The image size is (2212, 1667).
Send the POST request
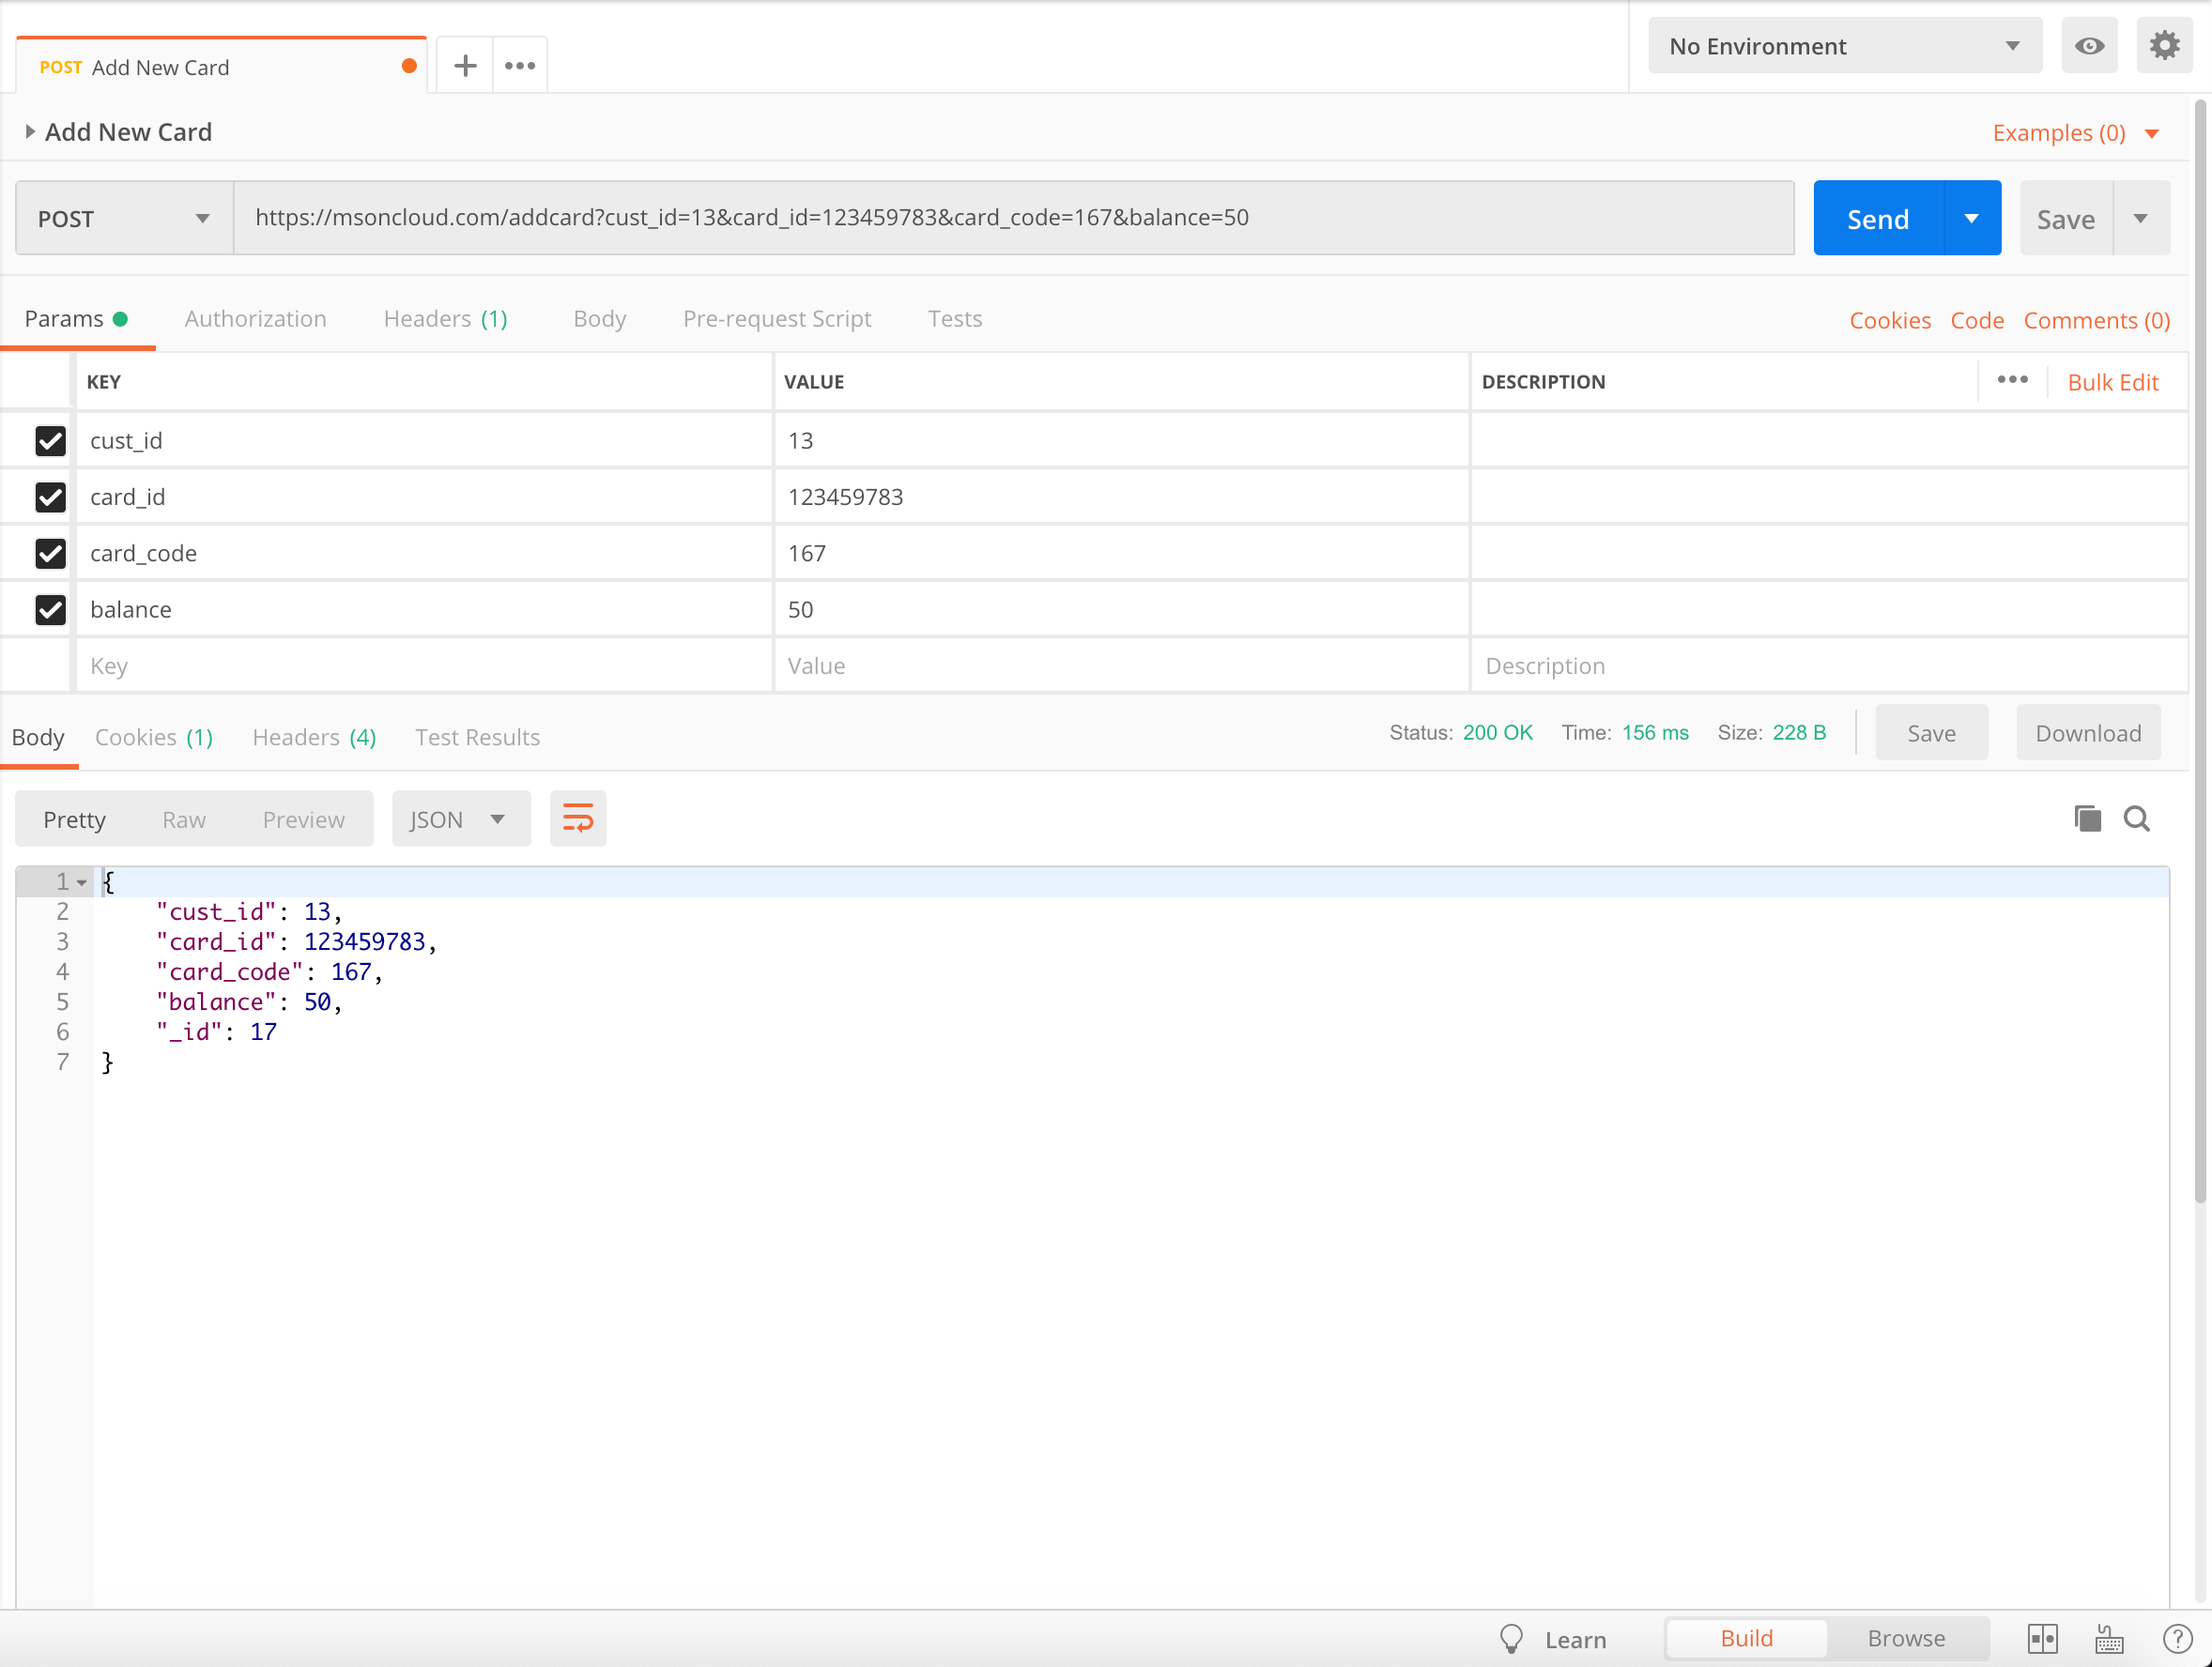coord(1877,218)
